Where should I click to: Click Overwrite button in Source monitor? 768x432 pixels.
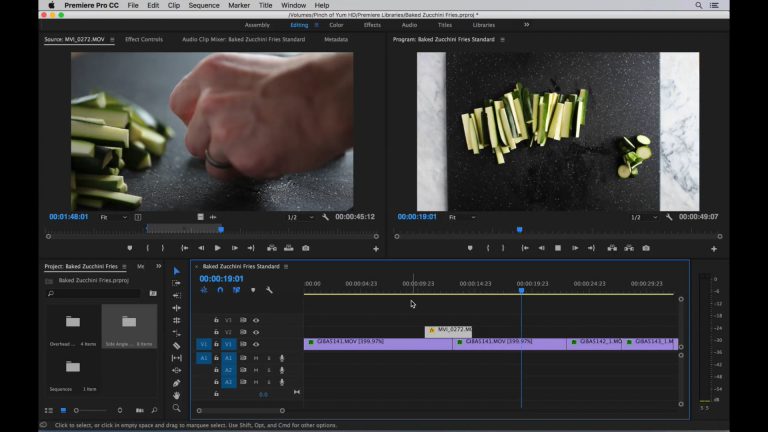(x=288, y=248)
